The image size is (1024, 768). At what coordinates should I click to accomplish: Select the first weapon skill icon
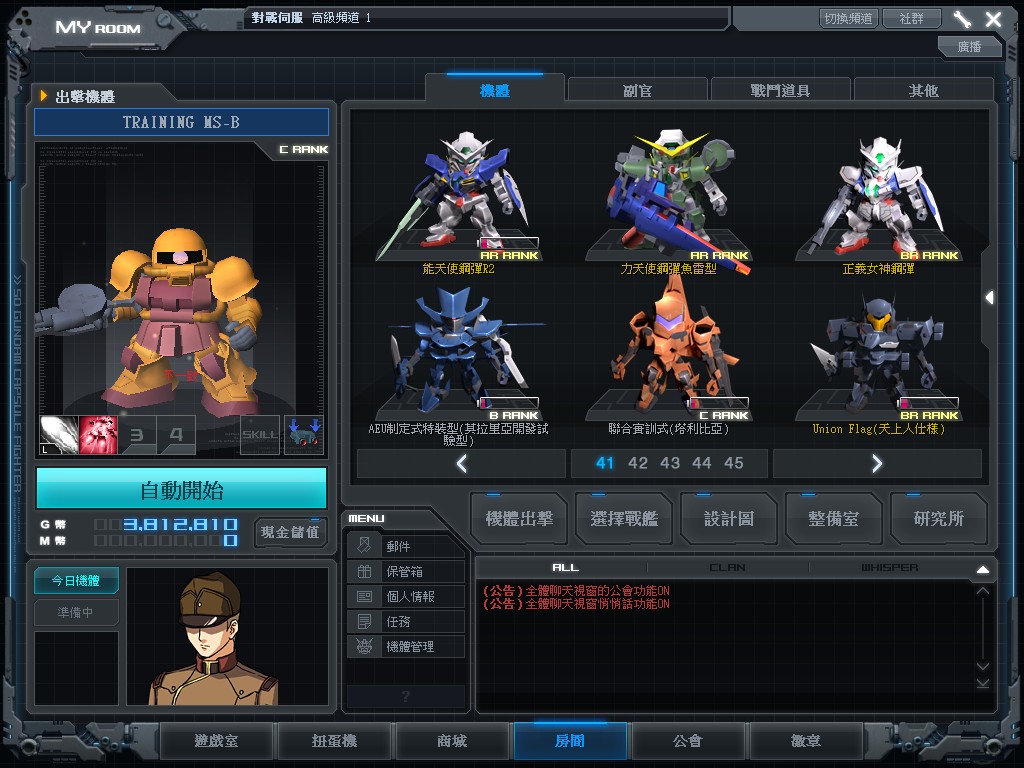[x=59, y=435]
